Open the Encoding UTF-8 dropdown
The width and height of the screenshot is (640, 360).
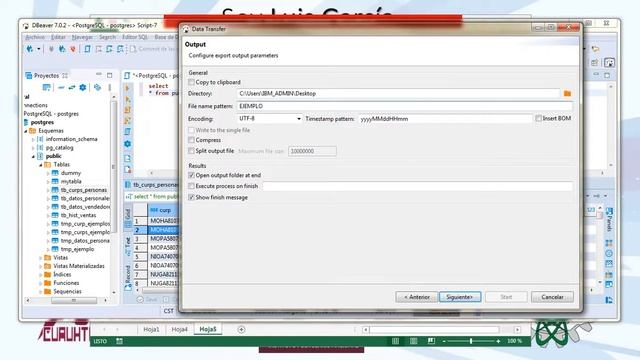pos(269,118)
